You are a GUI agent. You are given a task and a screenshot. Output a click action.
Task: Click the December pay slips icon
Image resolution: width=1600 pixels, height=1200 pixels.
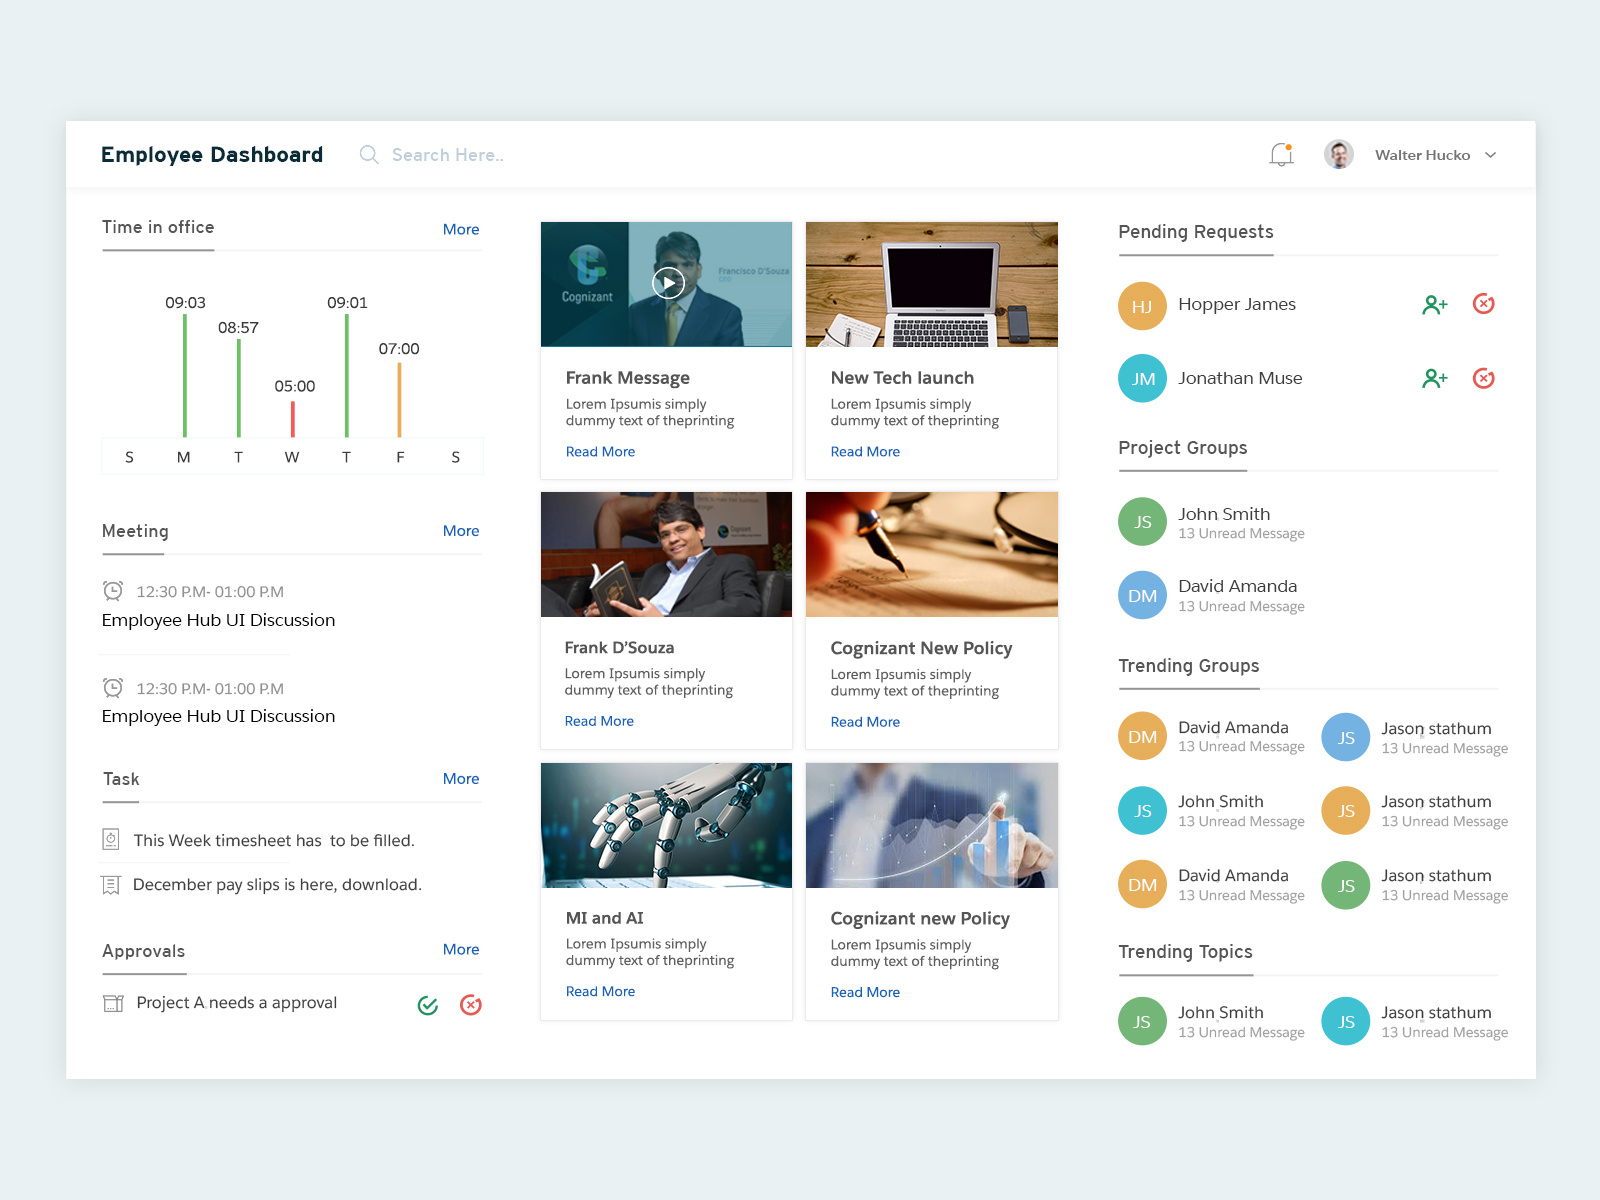(111, 884)
